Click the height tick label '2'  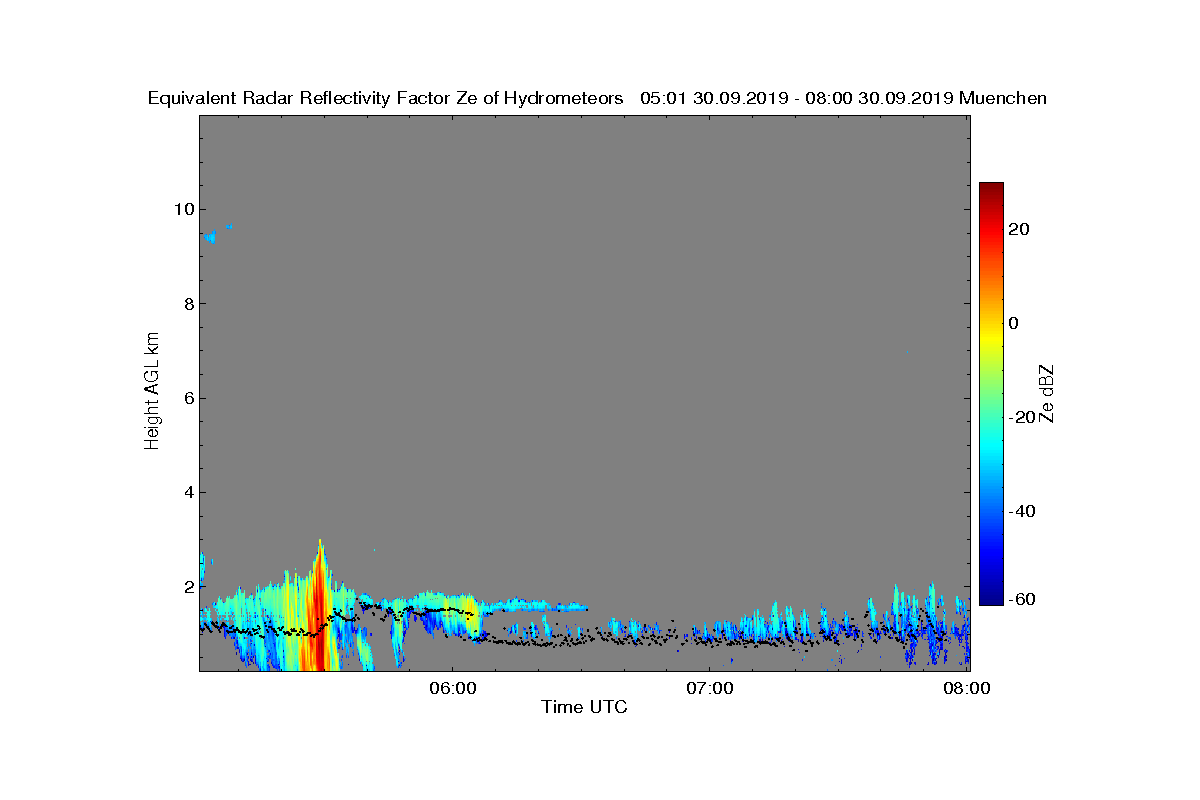188,587
